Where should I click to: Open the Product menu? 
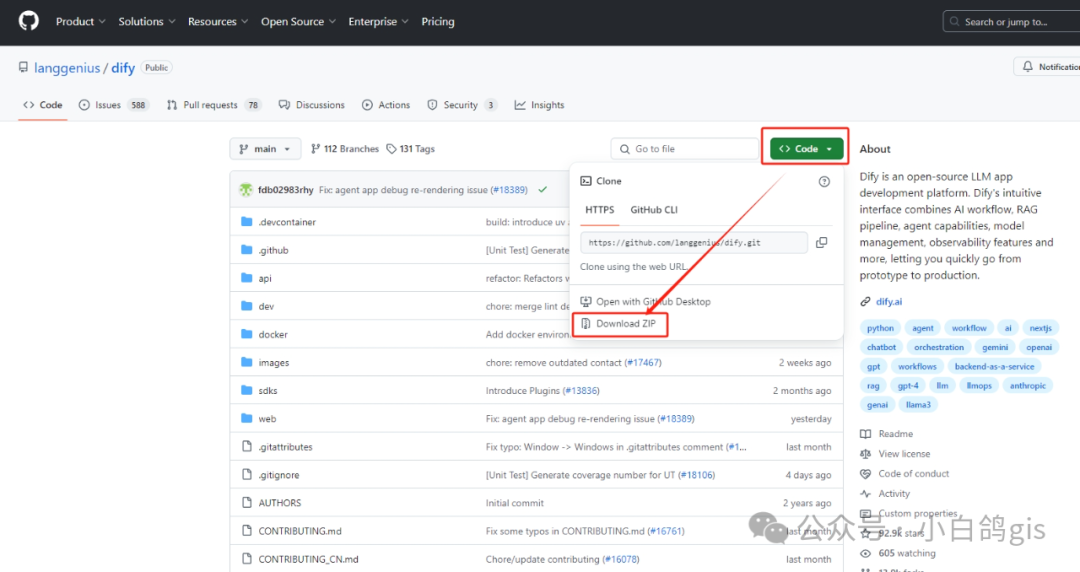click(x=81, y=21)
